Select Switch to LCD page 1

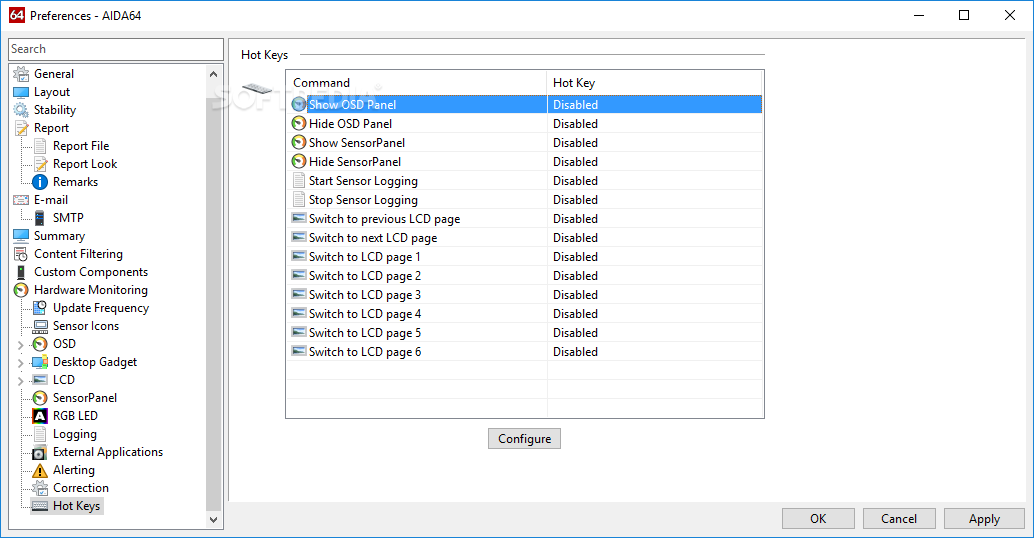(365, 257)
